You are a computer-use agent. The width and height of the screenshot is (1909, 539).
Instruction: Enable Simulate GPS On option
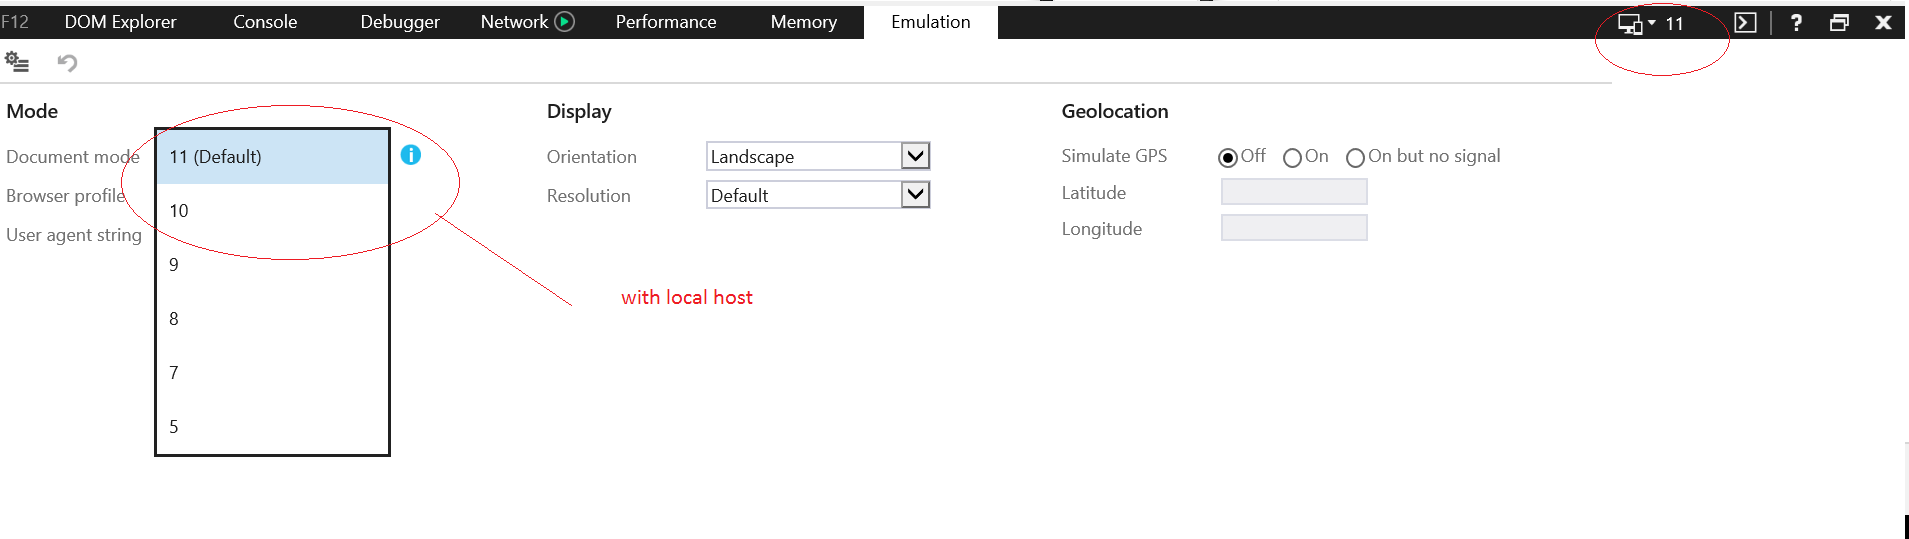click(1292, 157)
